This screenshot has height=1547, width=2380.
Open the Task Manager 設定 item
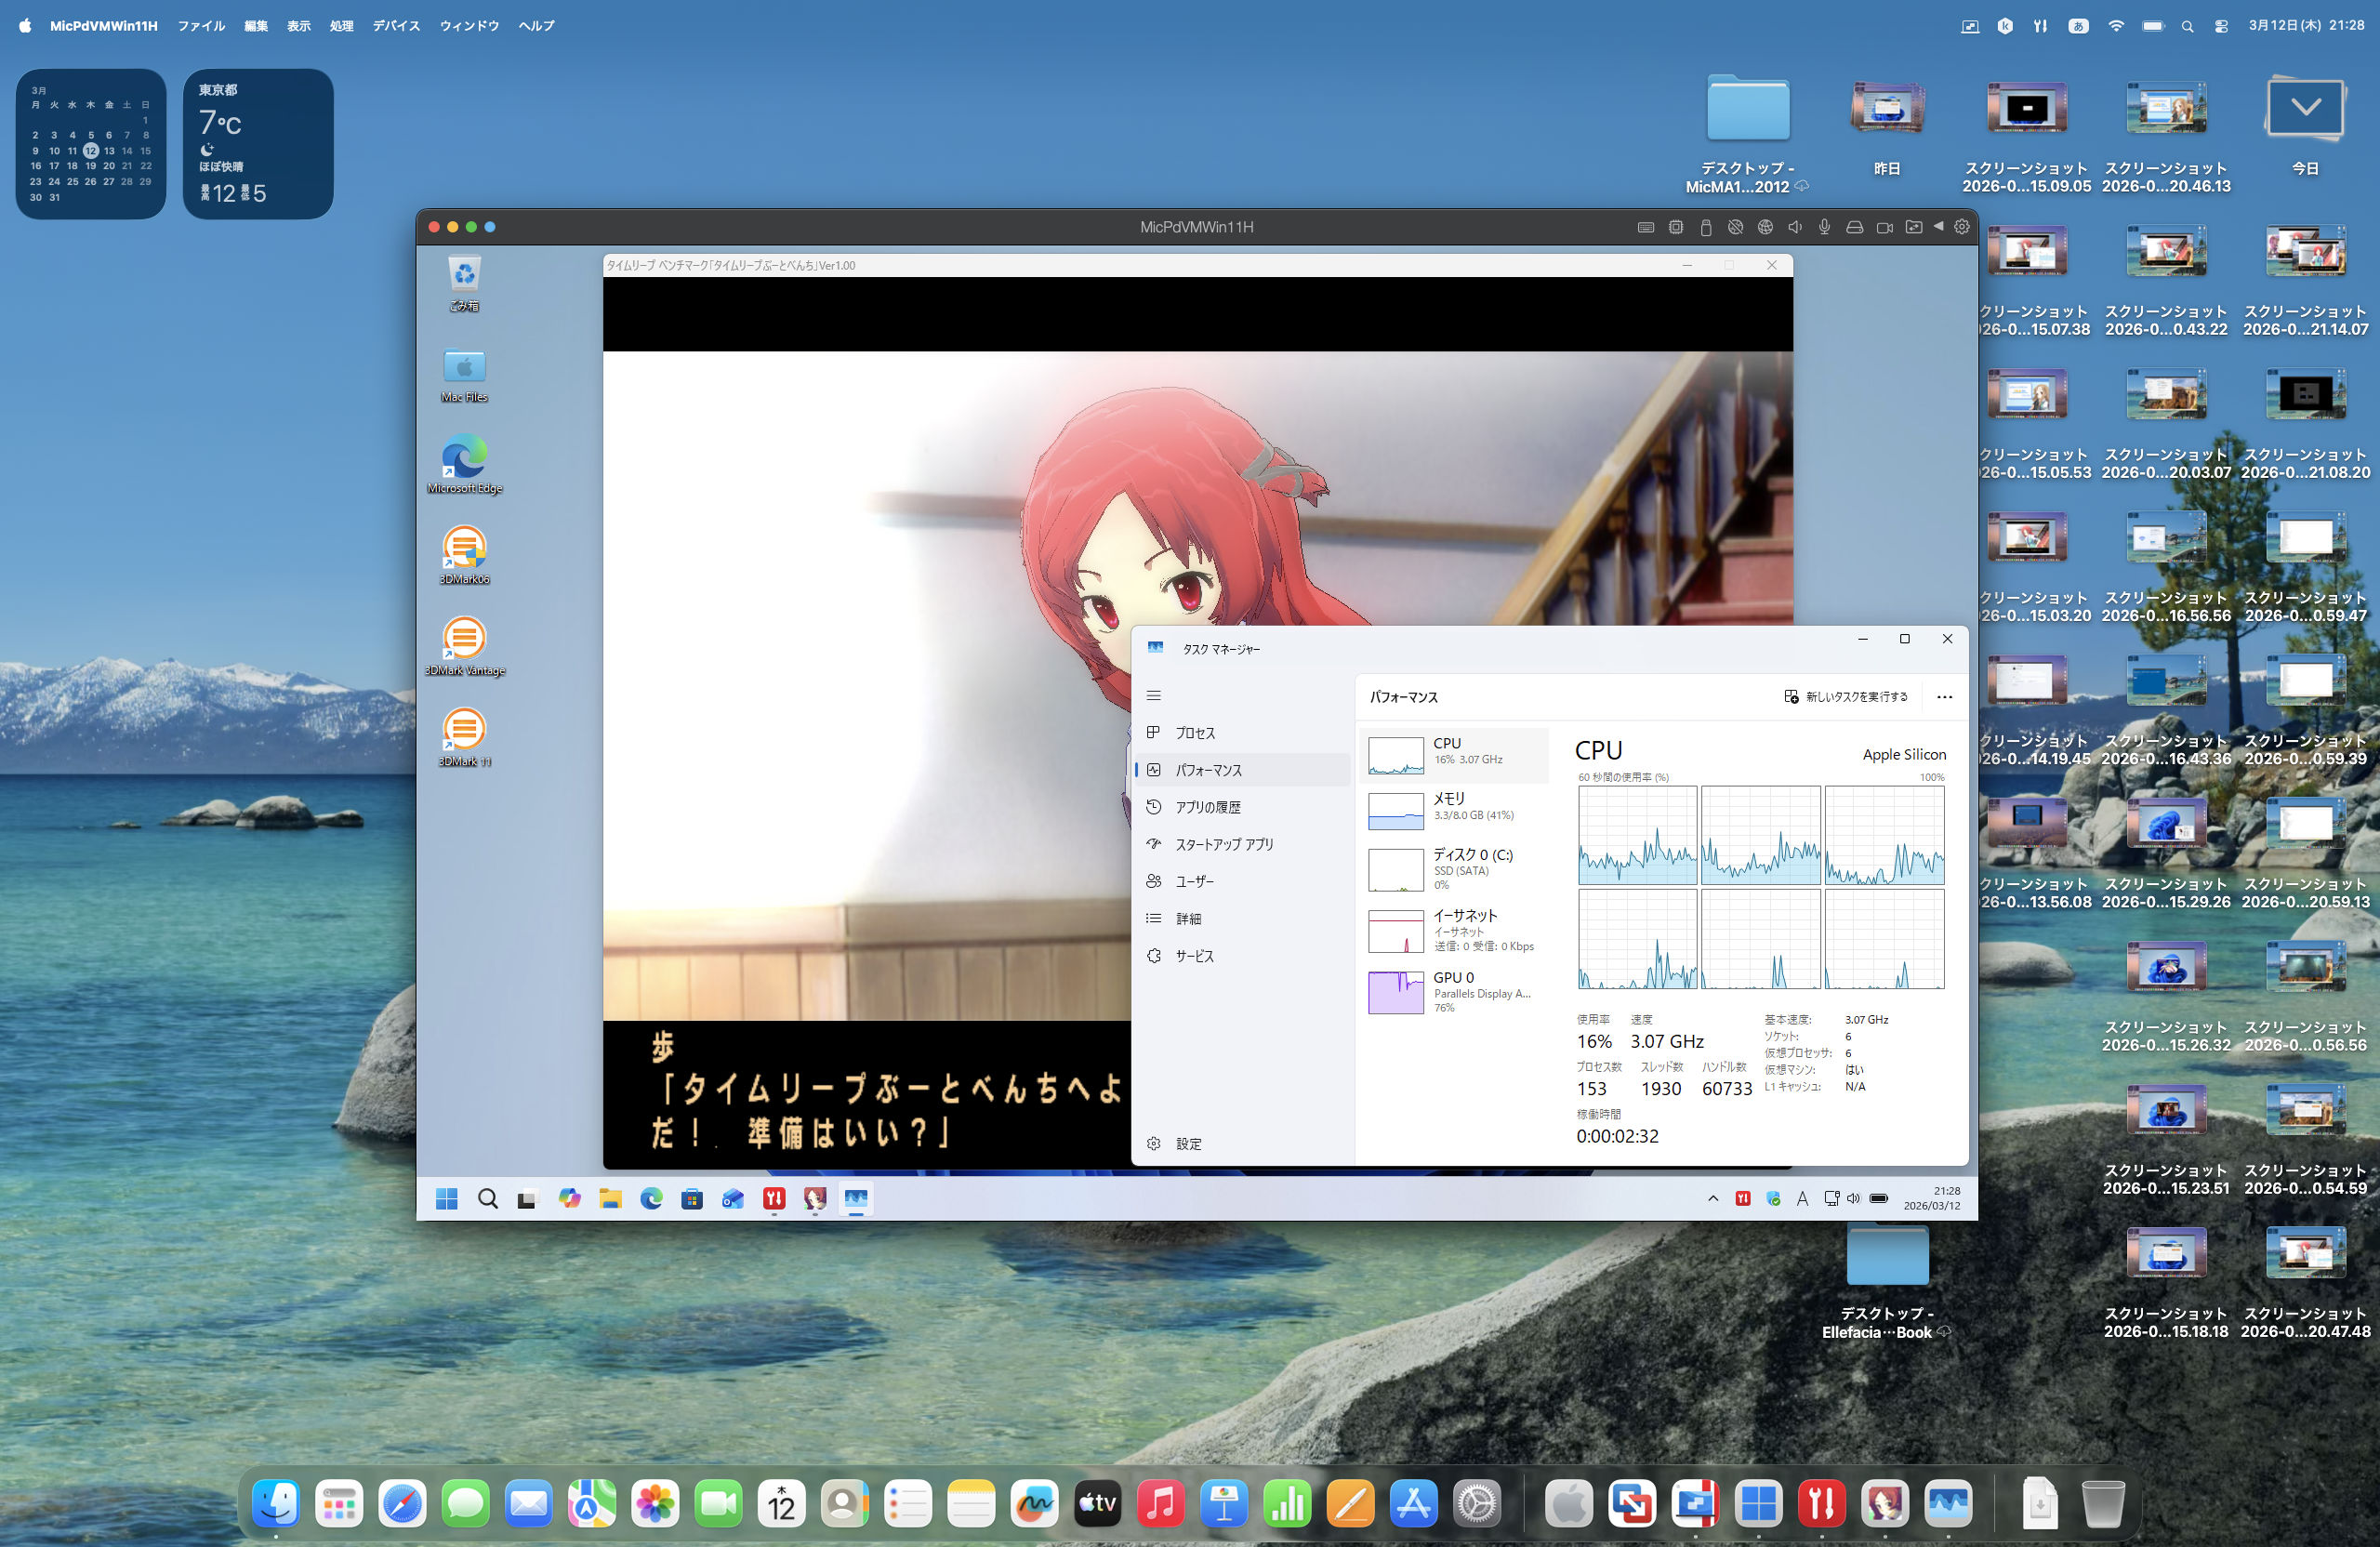(x=1188, y=1144)
